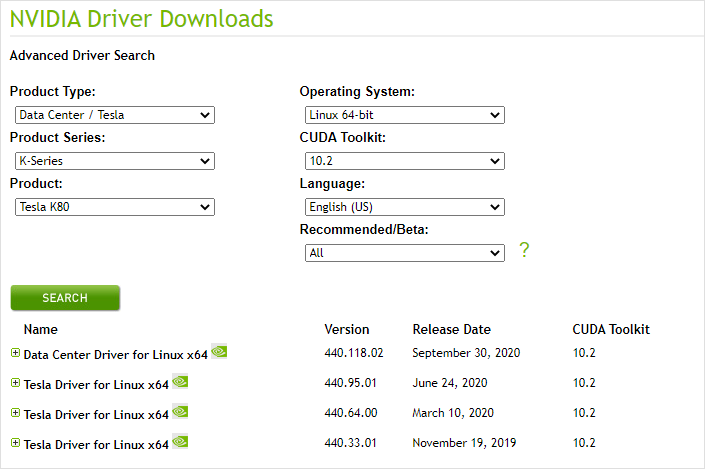
Task: Click the NVIDIA Driver Downloads heading
Action: point(142,19)
